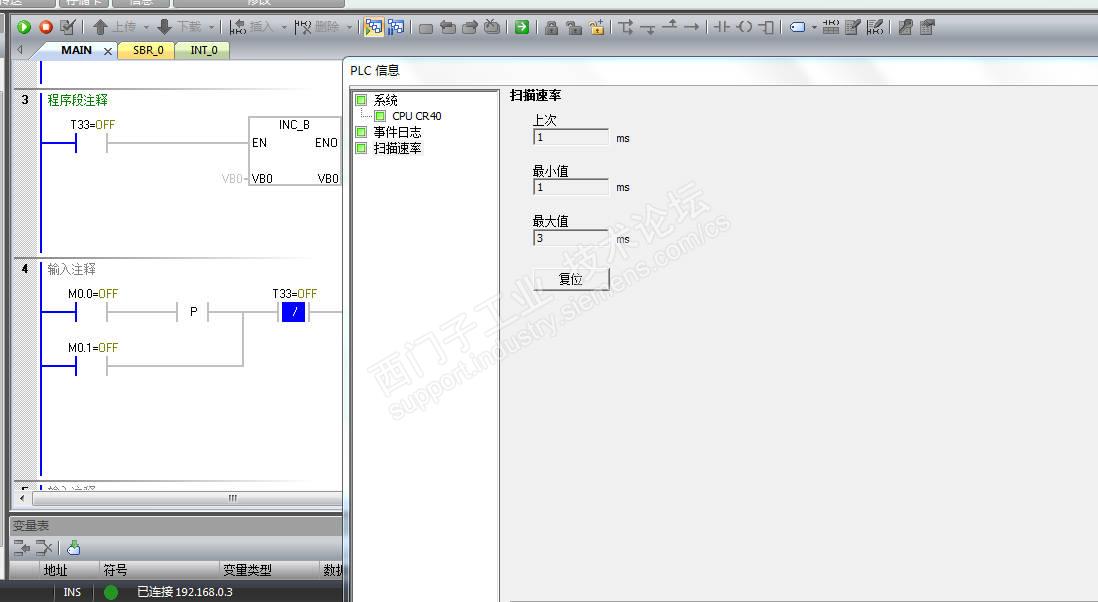Switch to the INT_0 tab

pos(204,51)
